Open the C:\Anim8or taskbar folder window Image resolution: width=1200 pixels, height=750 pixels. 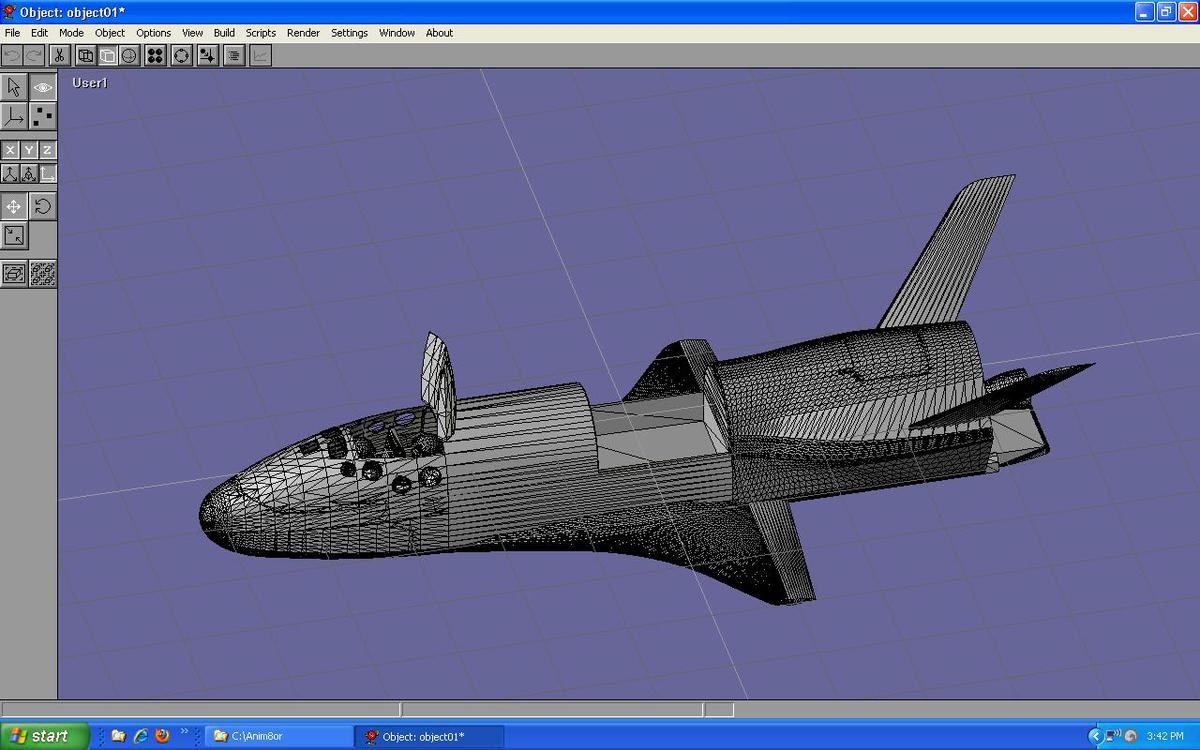(279, 736)
